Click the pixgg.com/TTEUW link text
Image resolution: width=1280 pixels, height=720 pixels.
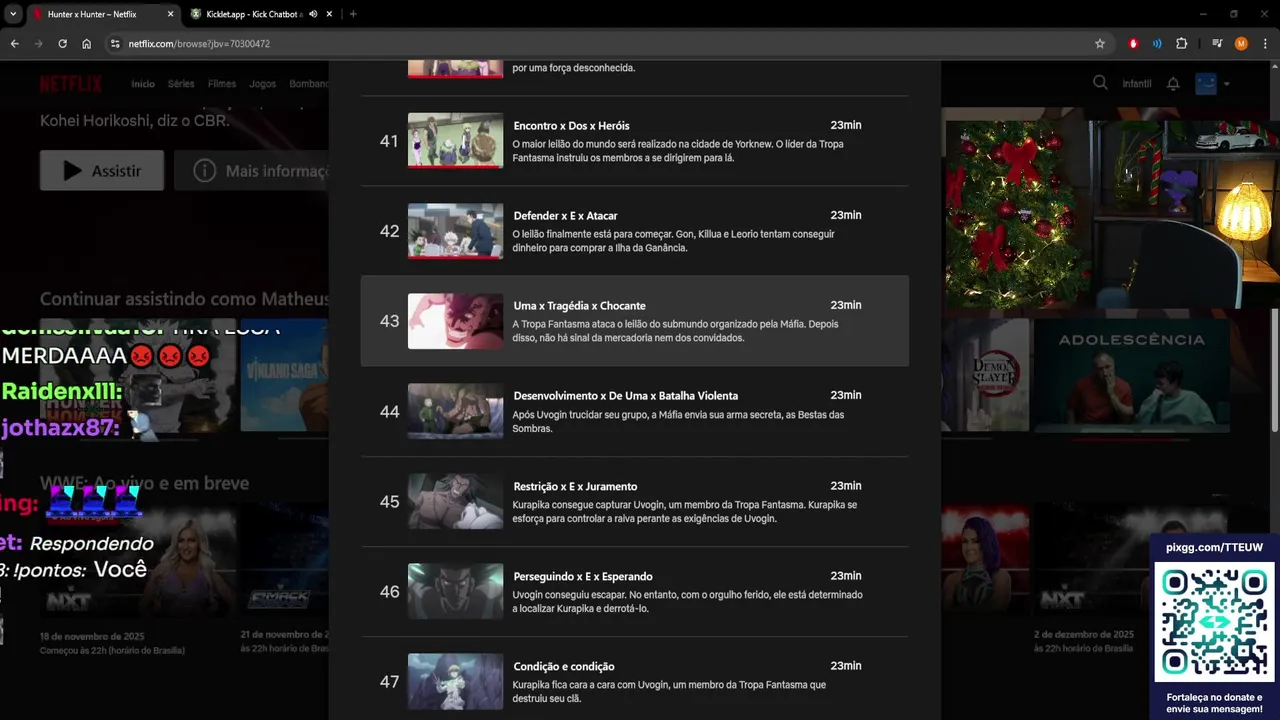1214,547
